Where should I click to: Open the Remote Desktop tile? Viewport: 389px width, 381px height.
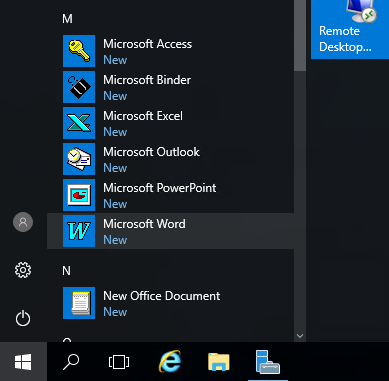coord(350,29)
